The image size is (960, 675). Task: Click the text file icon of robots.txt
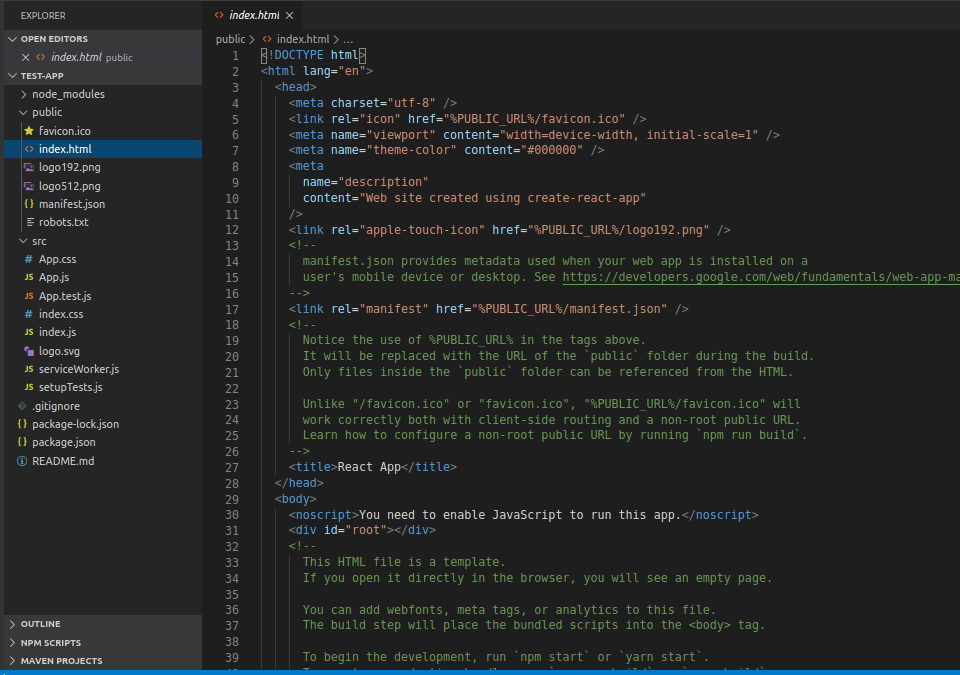(29, 222)
